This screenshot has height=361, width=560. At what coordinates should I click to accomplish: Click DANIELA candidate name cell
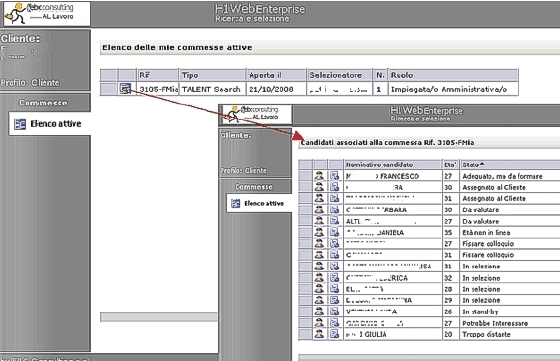(393, 232)
